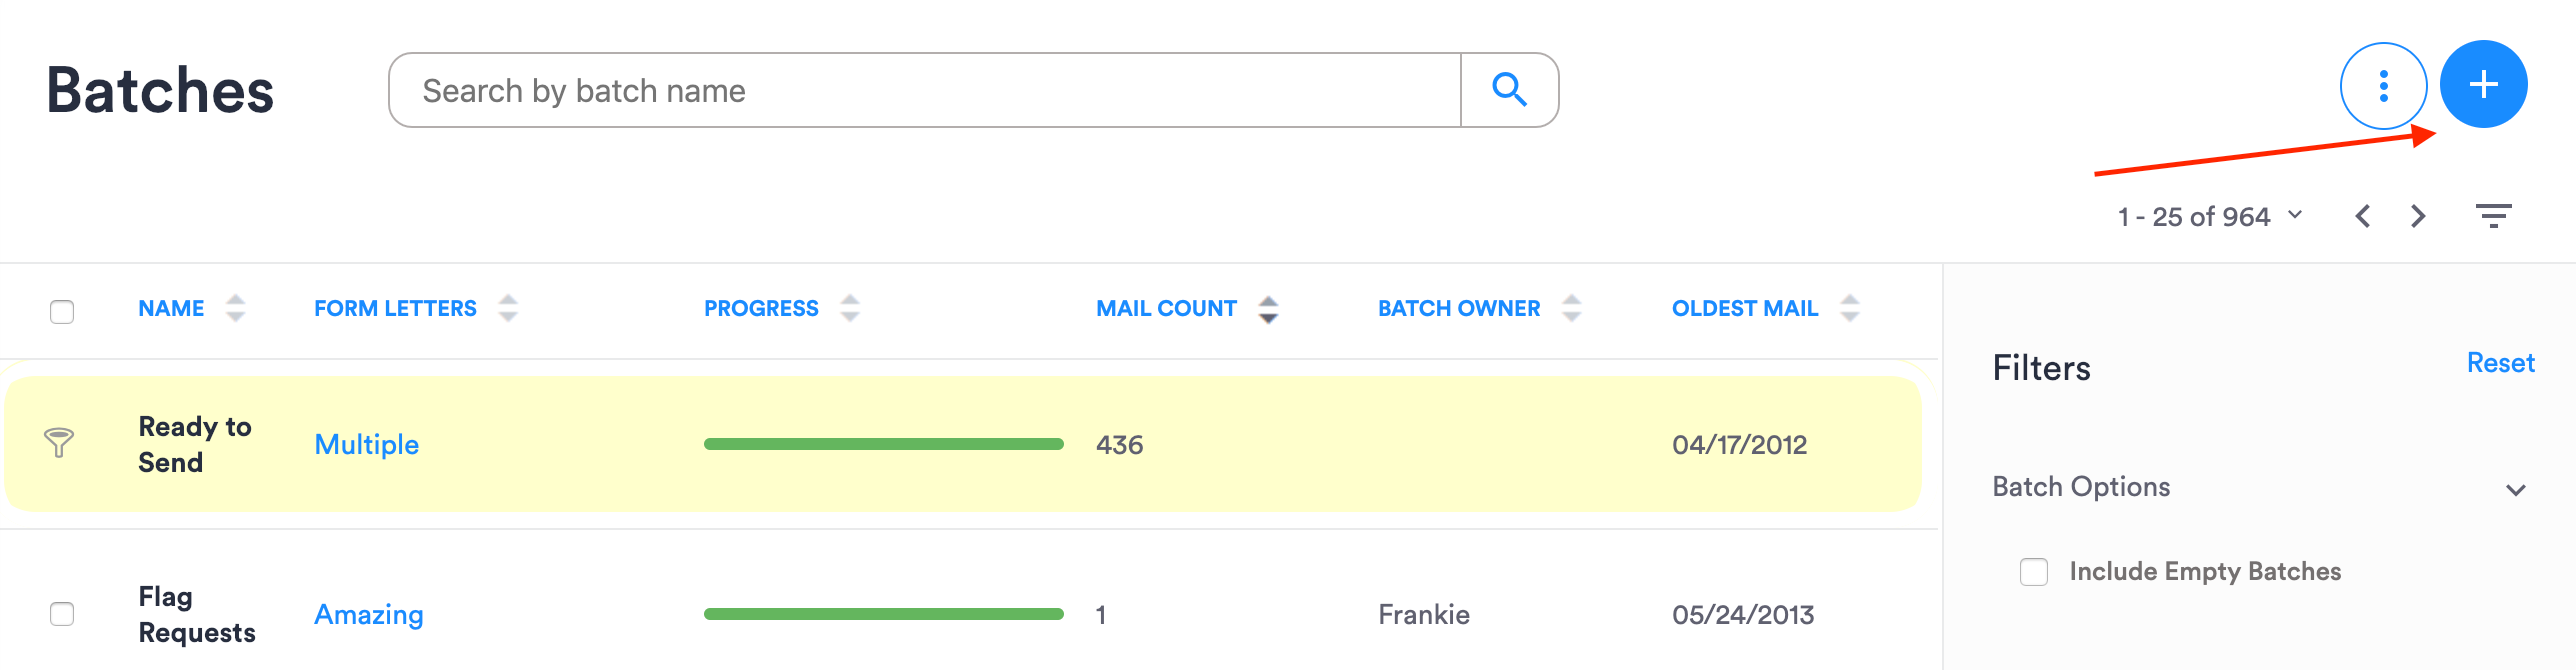Create a new batch with the plus button

tap(2484, 85)
